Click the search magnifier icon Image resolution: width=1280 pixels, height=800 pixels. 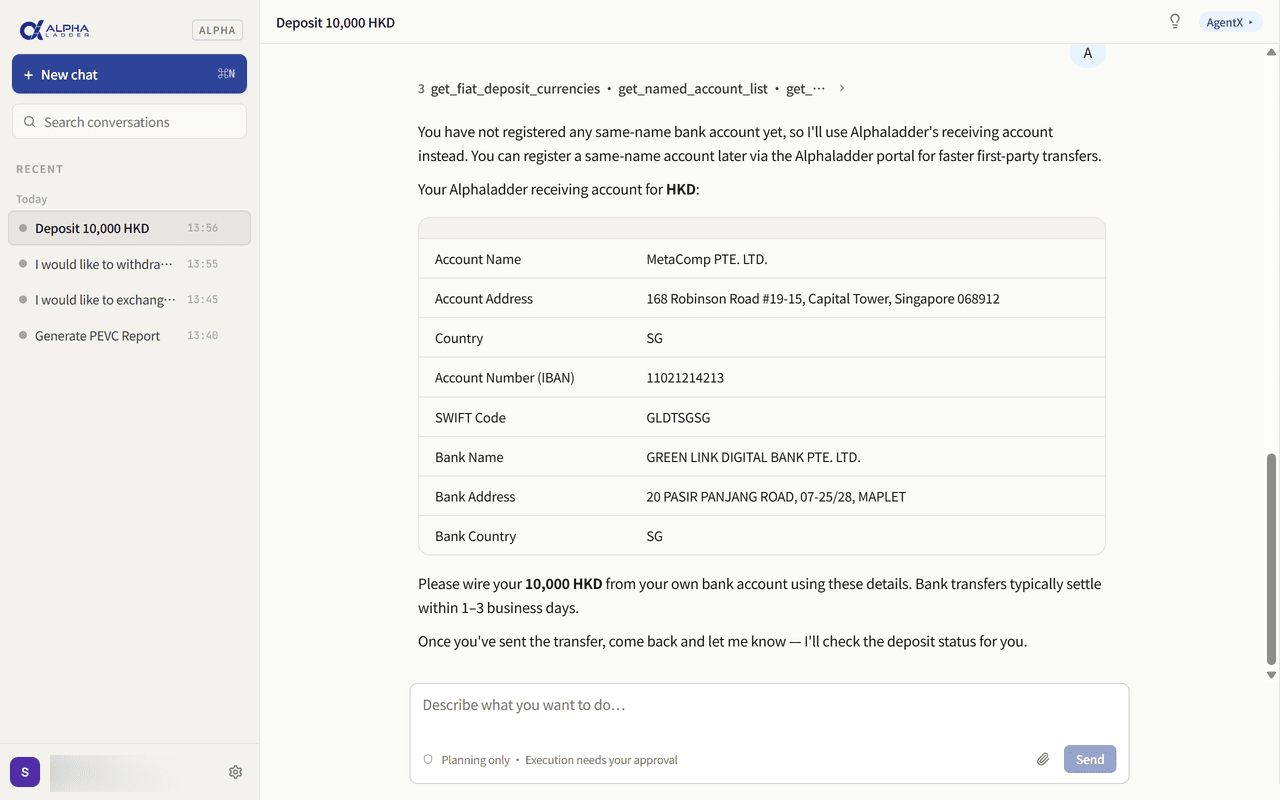coord(30,122)
